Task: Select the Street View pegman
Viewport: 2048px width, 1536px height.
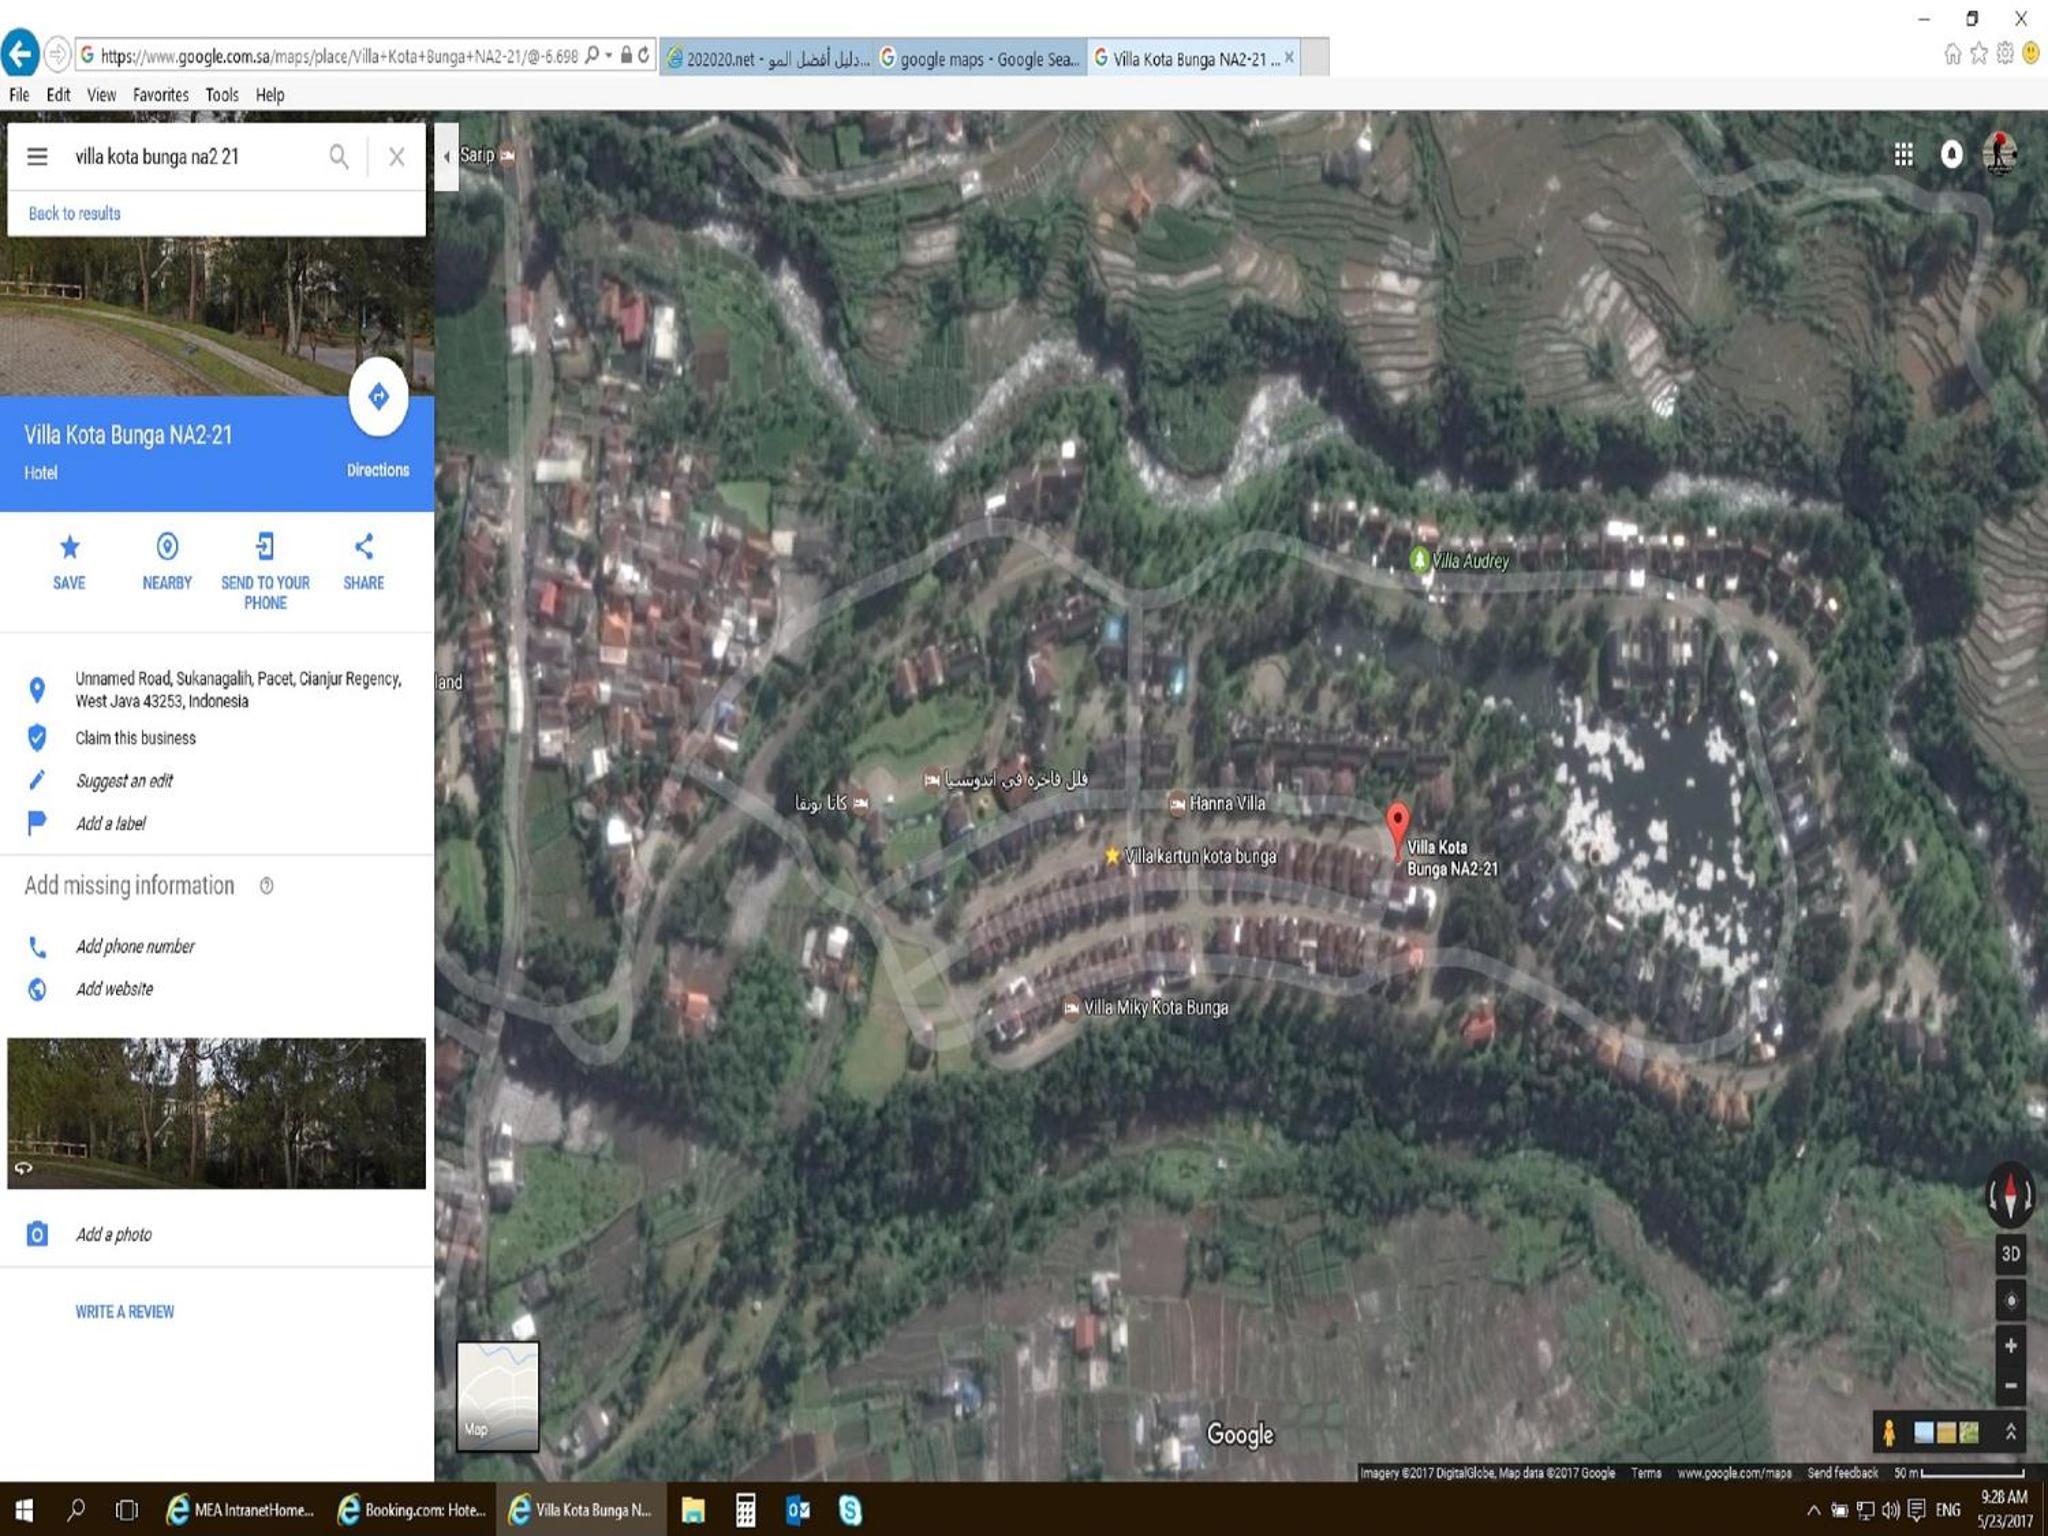Action: (1888, 1433)
